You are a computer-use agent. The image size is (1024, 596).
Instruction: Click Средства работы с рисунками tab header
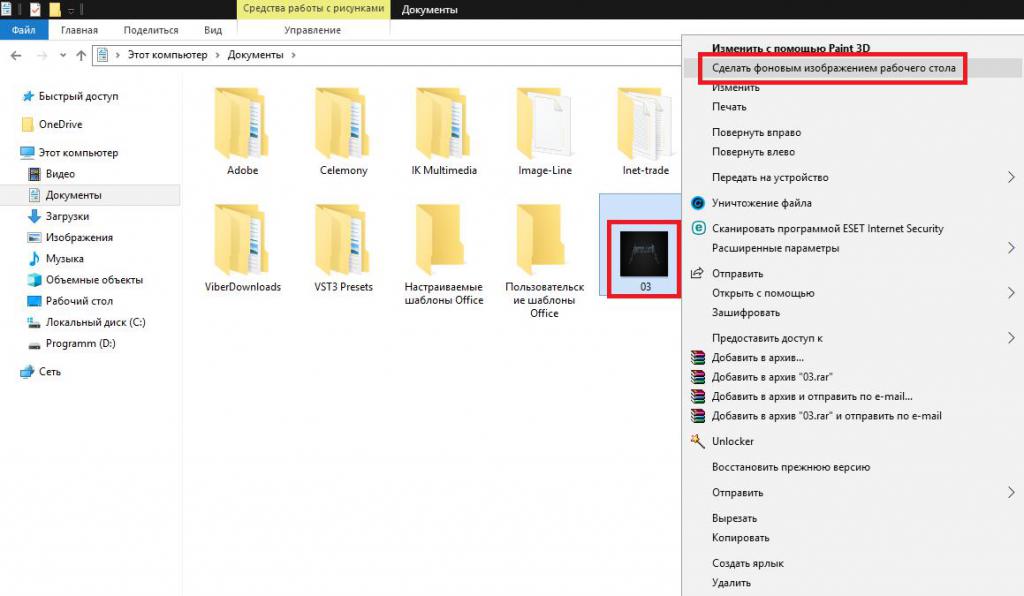[313, 8]
